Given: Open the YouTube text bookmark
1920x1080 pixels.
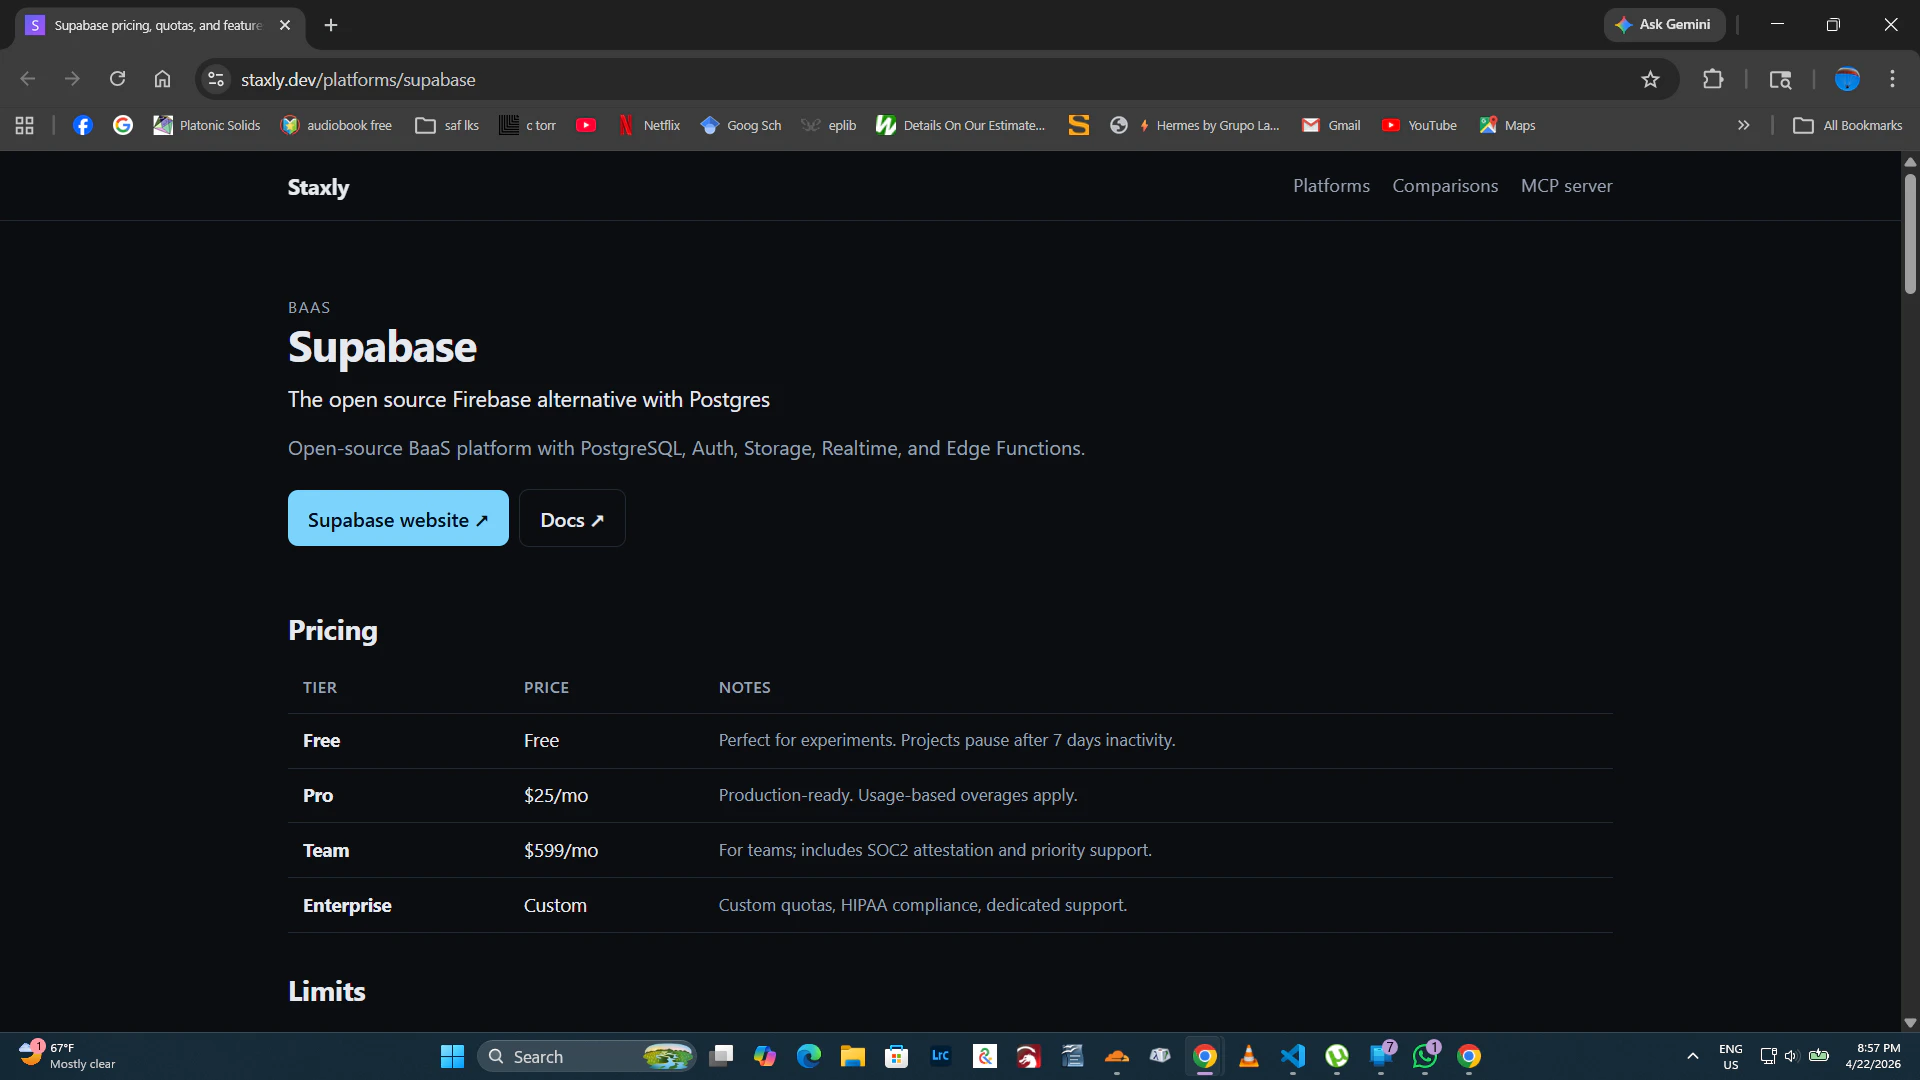Looking at the screenshot, I should (1419, 125).
